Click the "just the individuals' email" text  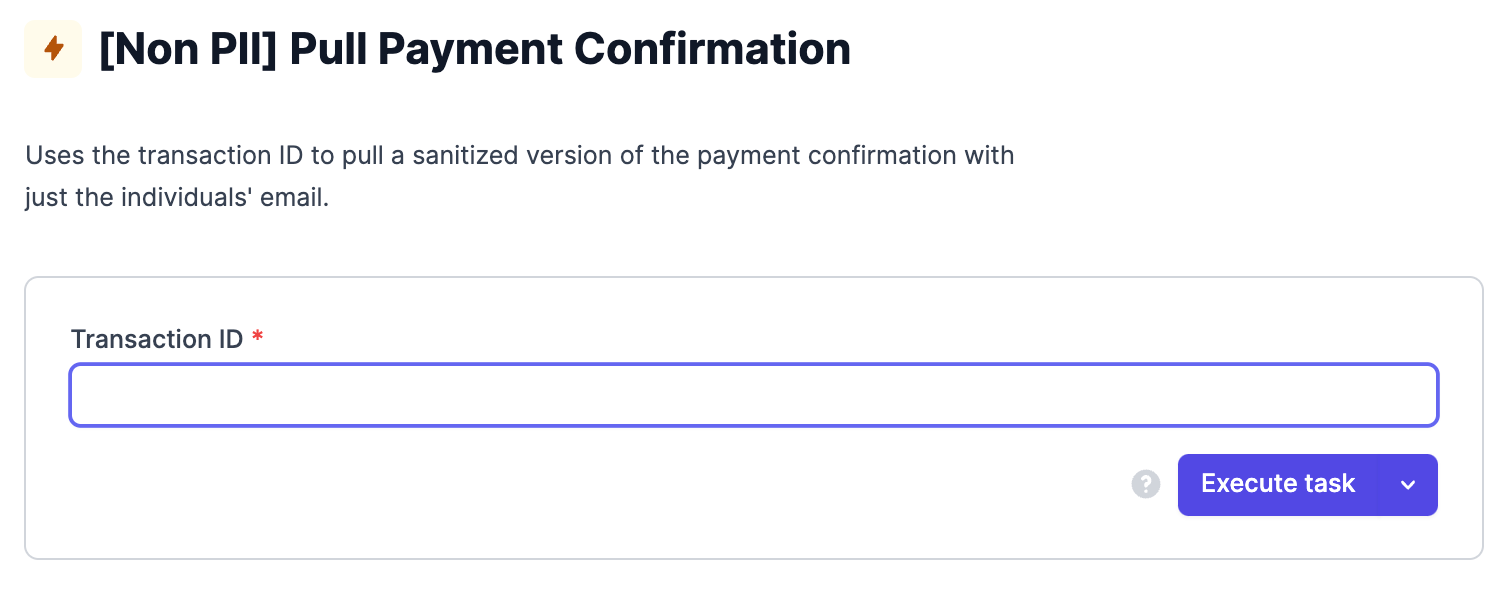[x=177, y=198]
